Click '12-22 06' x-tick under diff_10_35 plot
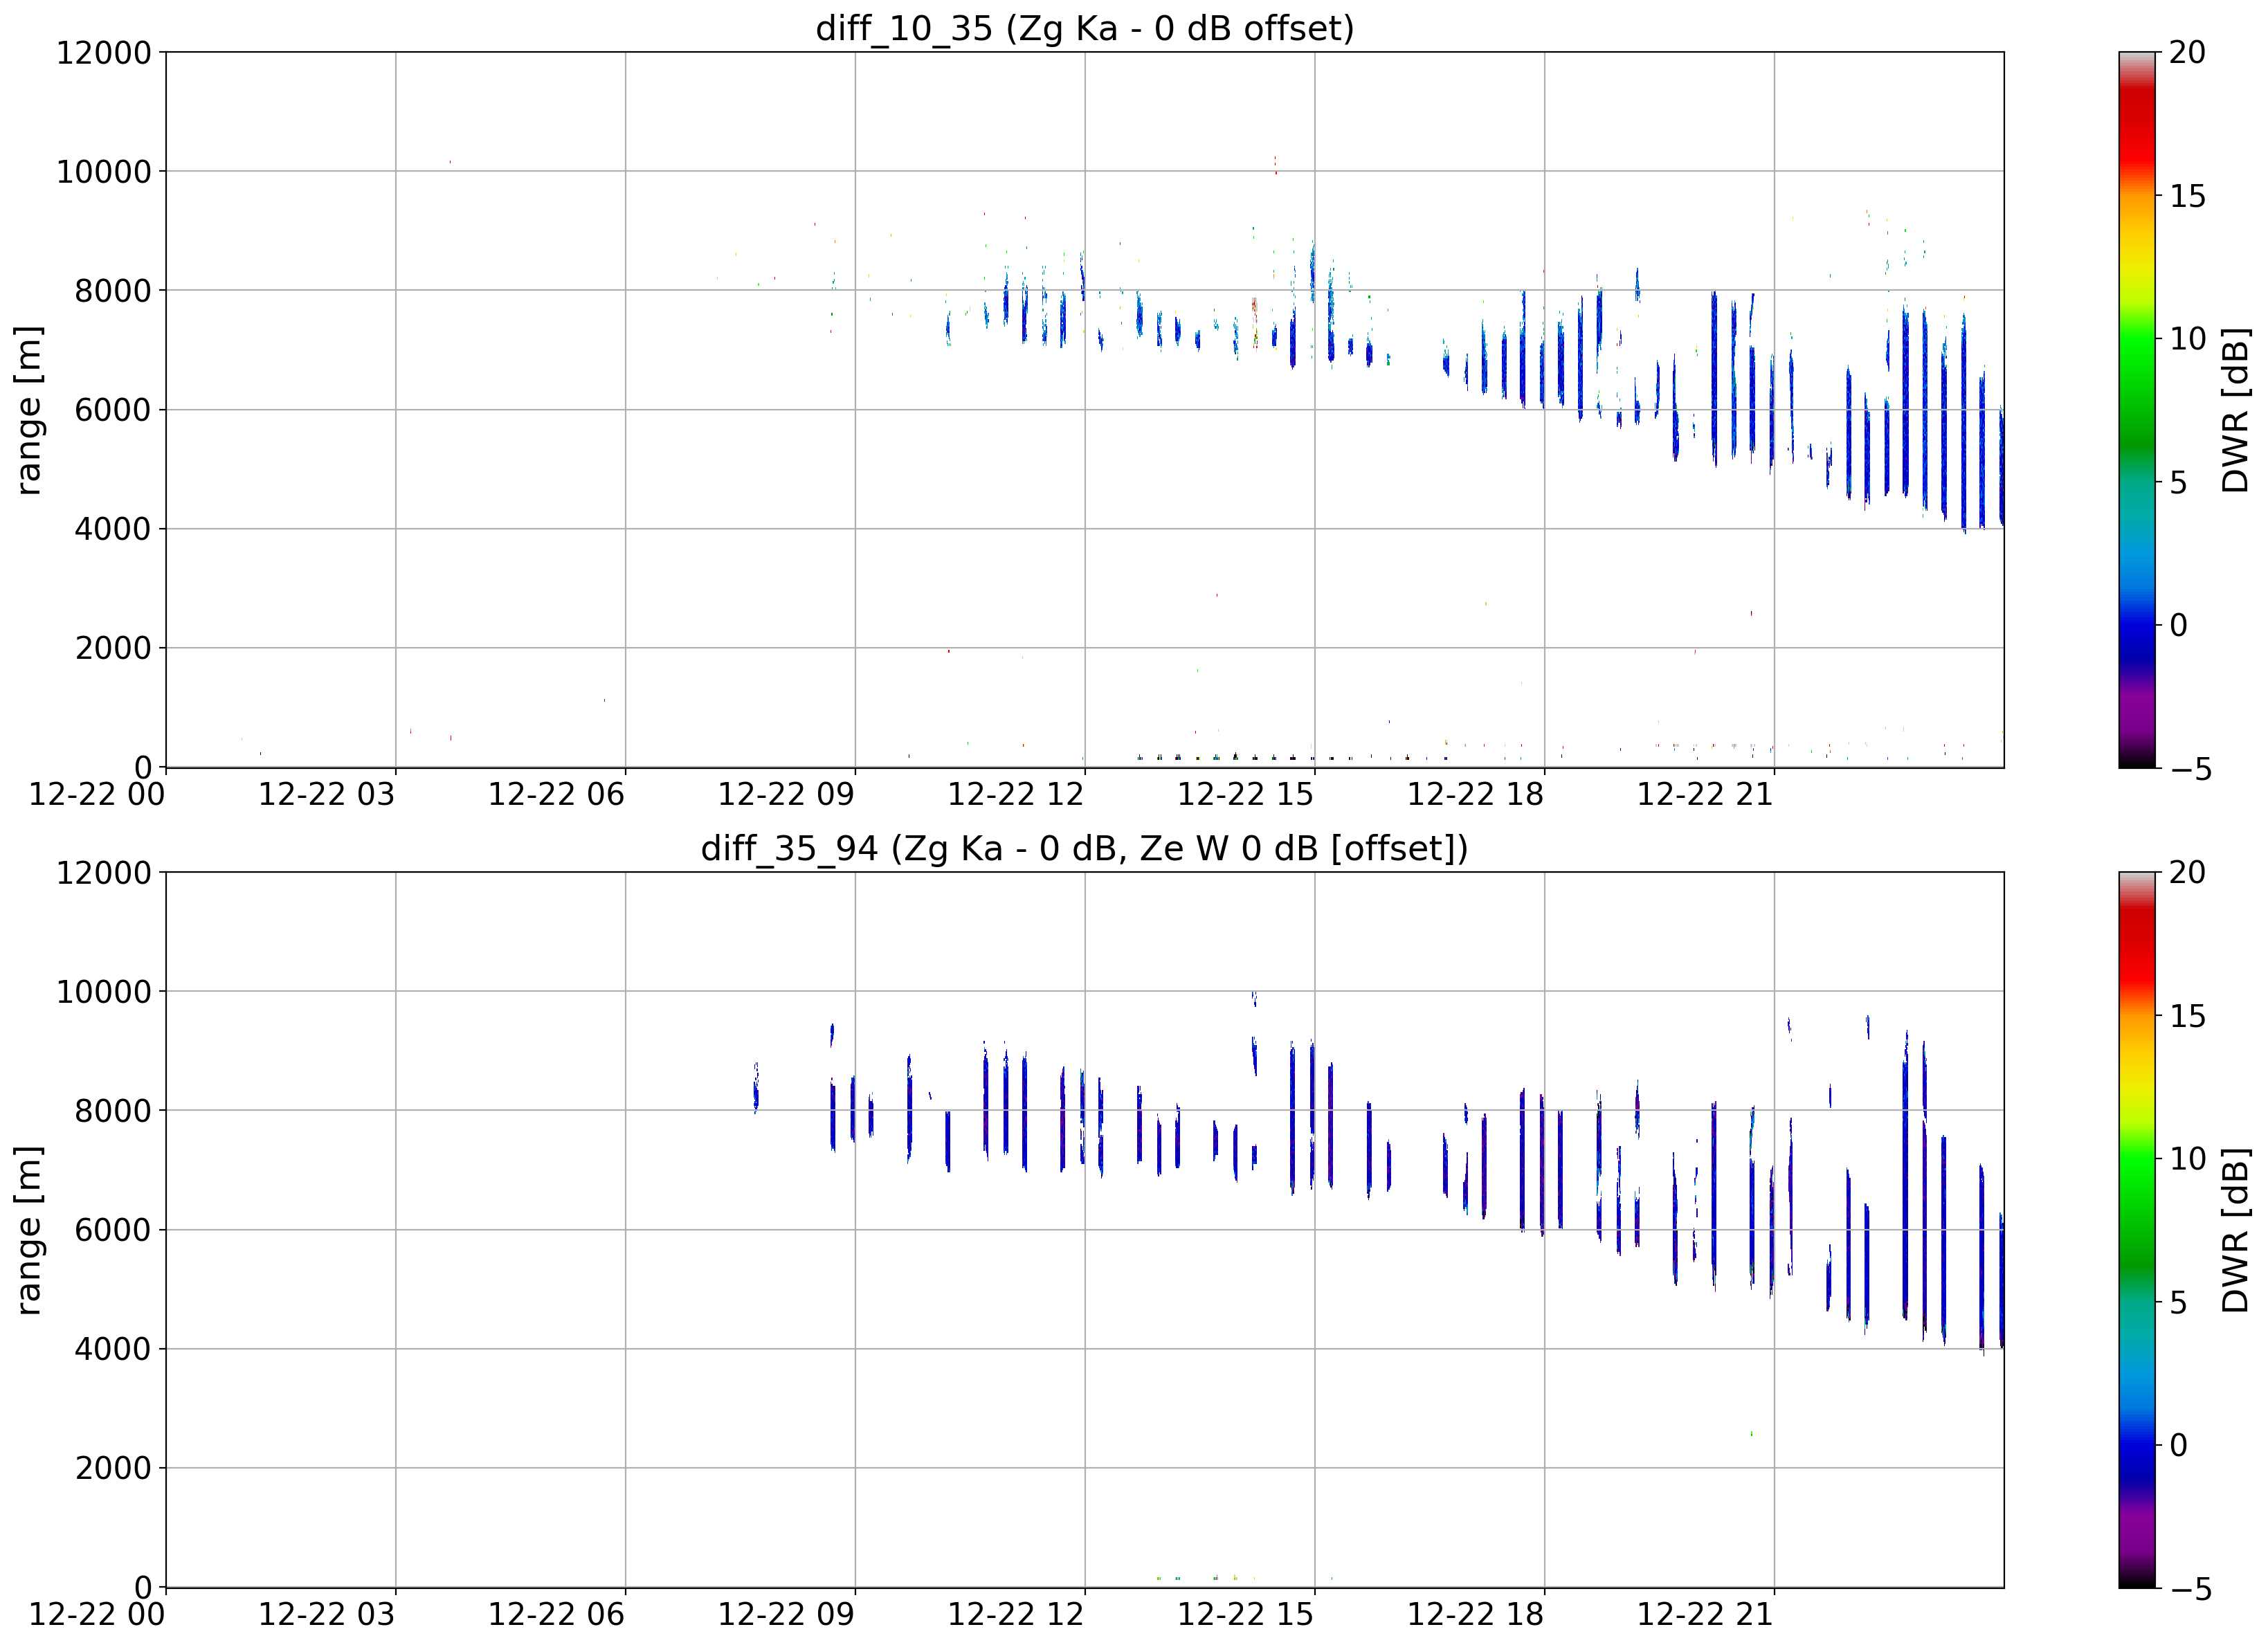Screen dimensions: 2268x1645 point(556,795)
